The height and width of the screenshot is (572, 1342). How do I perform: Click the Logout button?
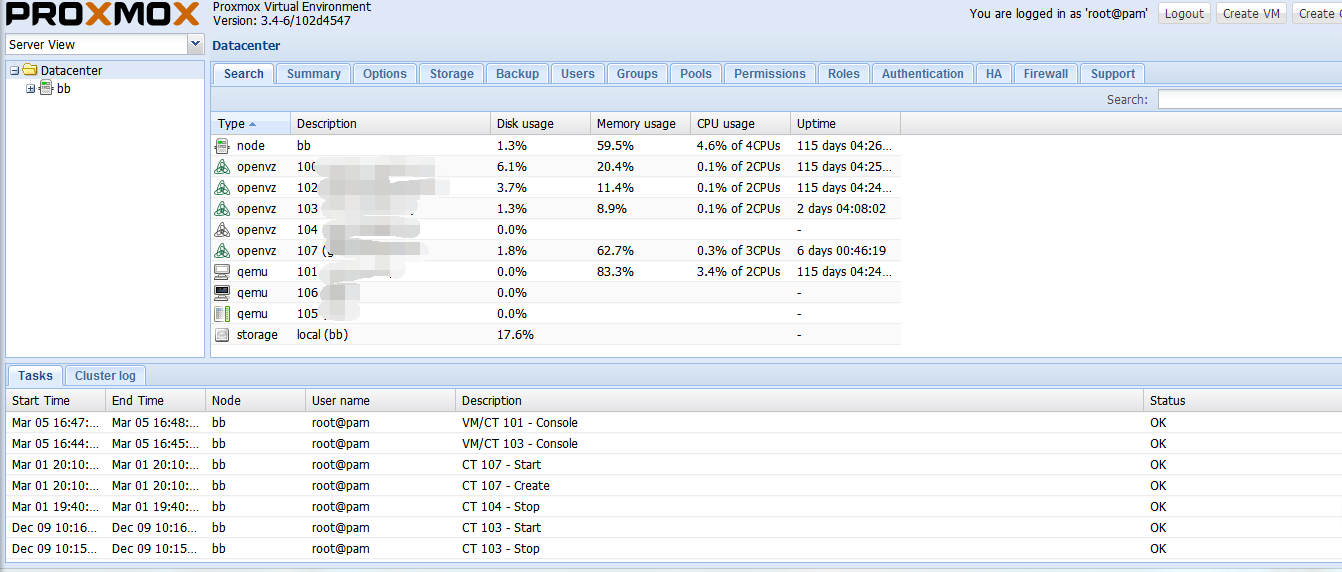(x=1184, y=14)
